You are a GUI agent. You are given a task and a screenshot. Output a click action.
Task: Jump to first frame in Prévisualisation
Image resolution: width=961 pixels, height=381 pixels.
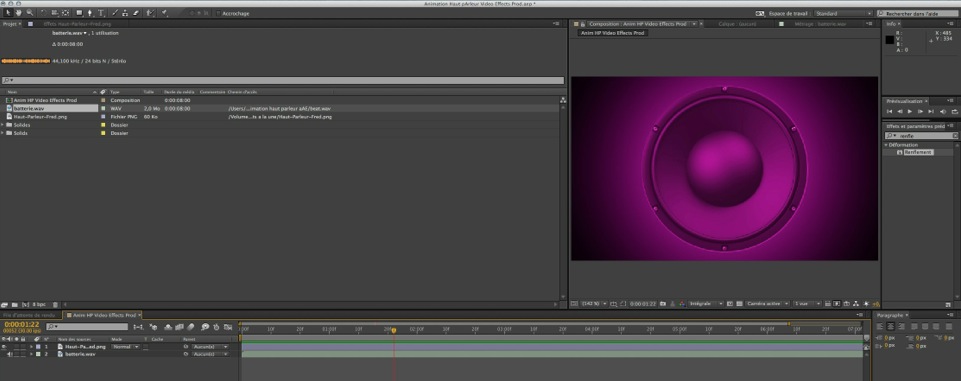[889, 111]
